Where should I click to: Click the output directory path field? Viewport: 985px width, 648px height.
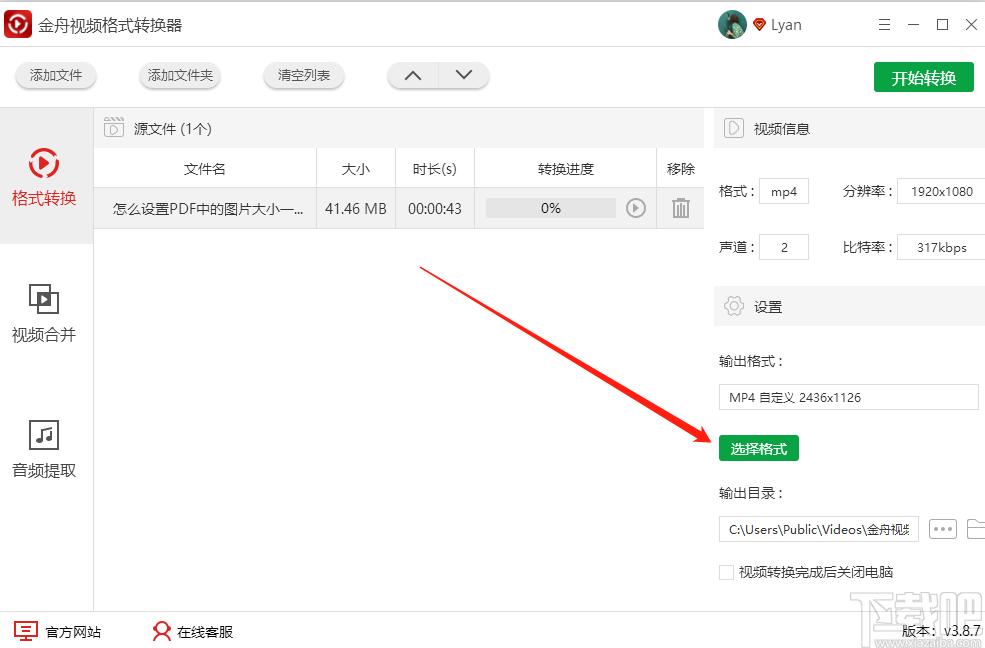[x=819, y=529]
